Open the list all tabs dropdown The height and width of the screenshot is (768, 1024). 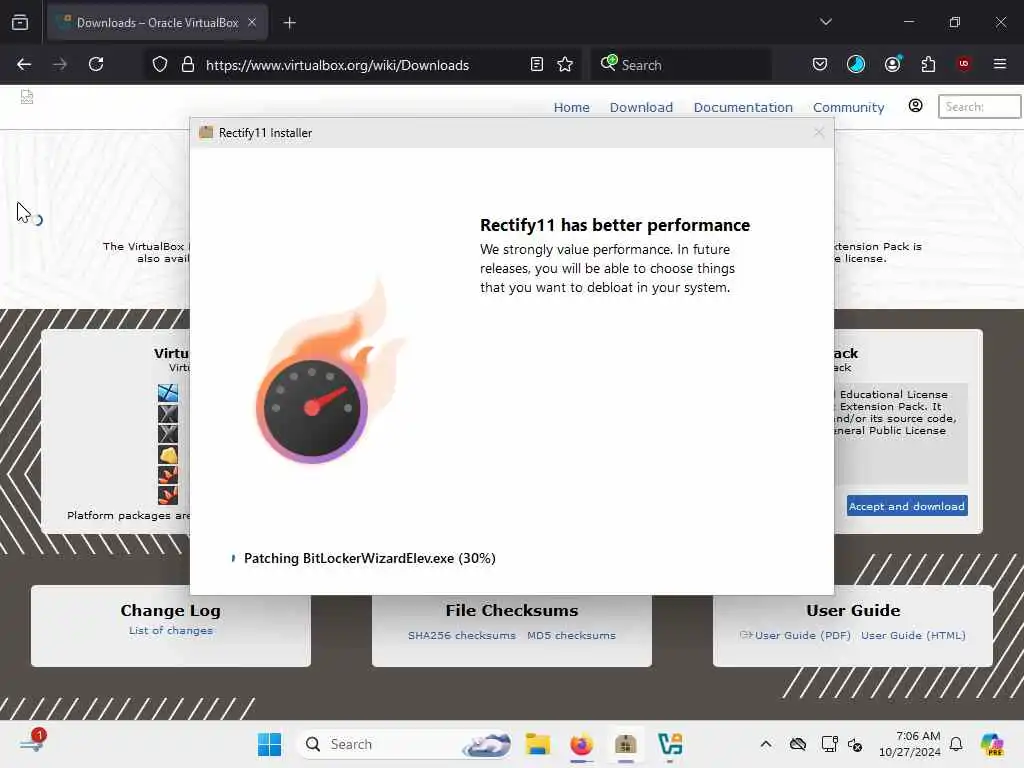click(x=825, y=22)
